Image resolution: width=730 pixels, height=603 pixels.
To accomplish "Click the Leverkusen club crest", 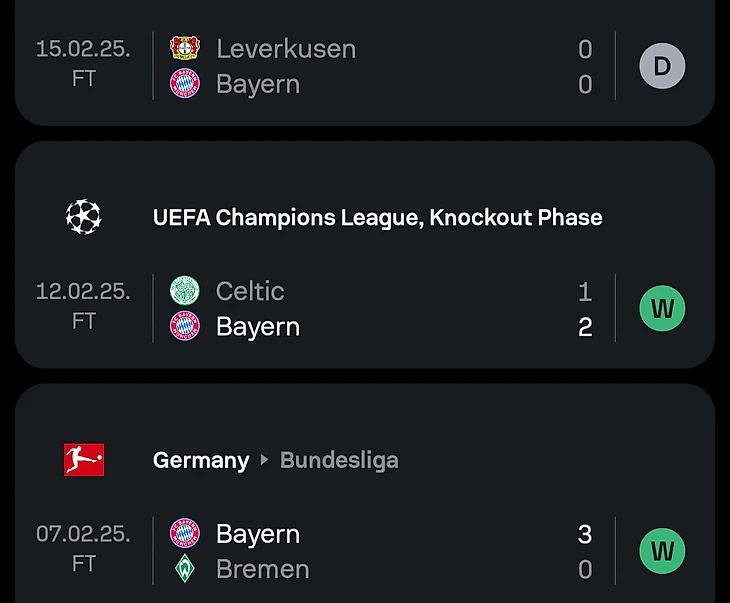I will tap(185, 48).
